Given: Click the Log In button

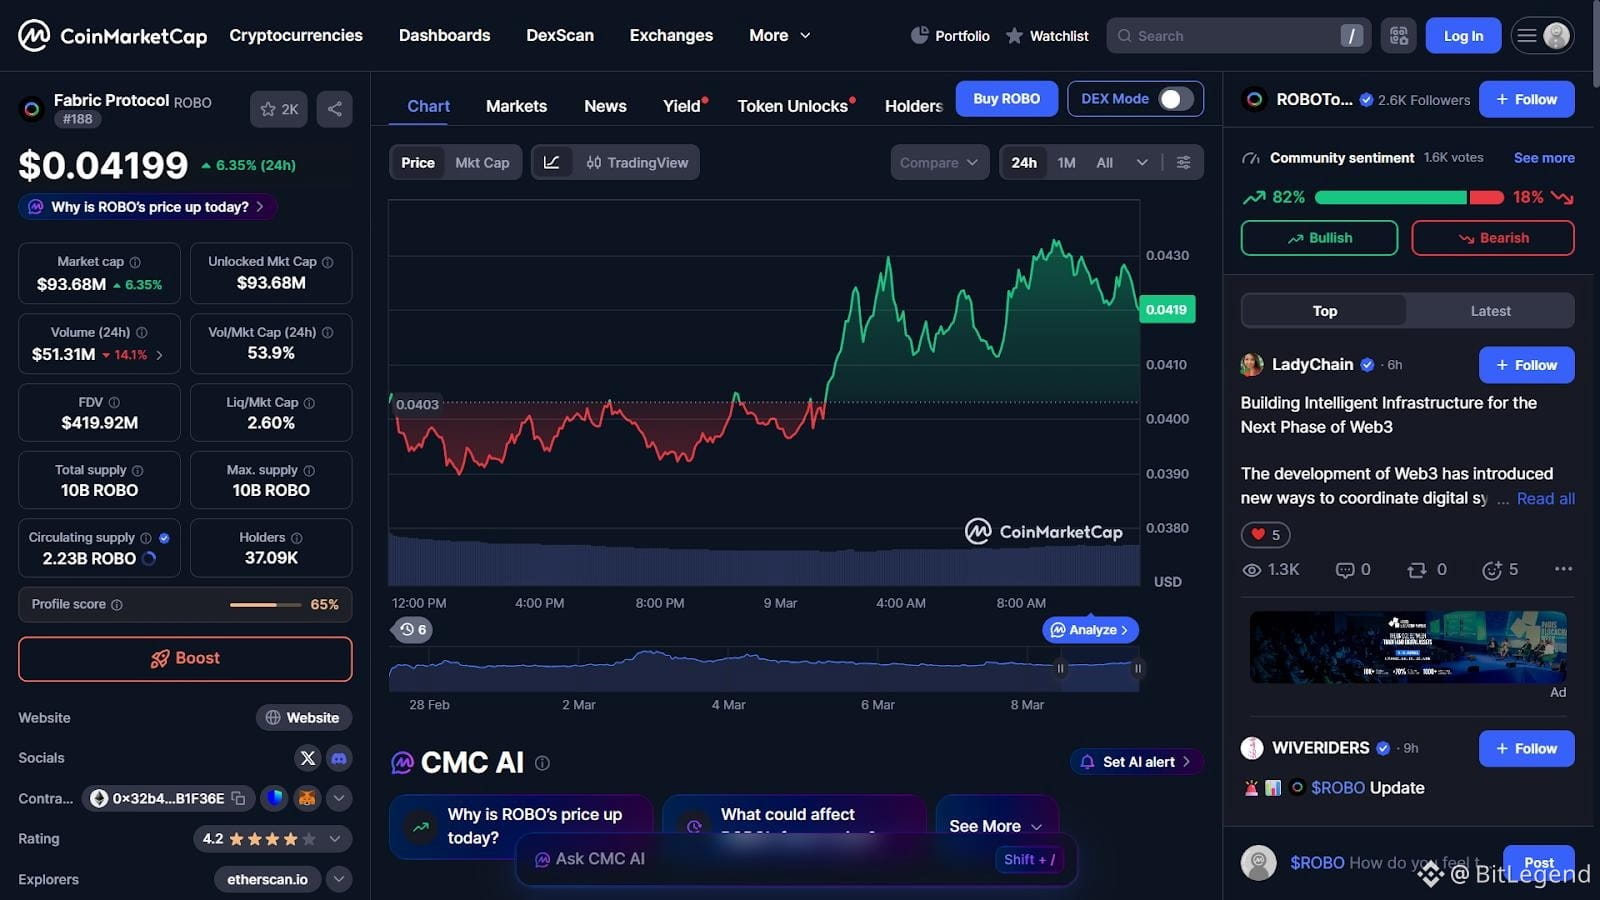Looking at the screenshot, I should click(1463, 36).
